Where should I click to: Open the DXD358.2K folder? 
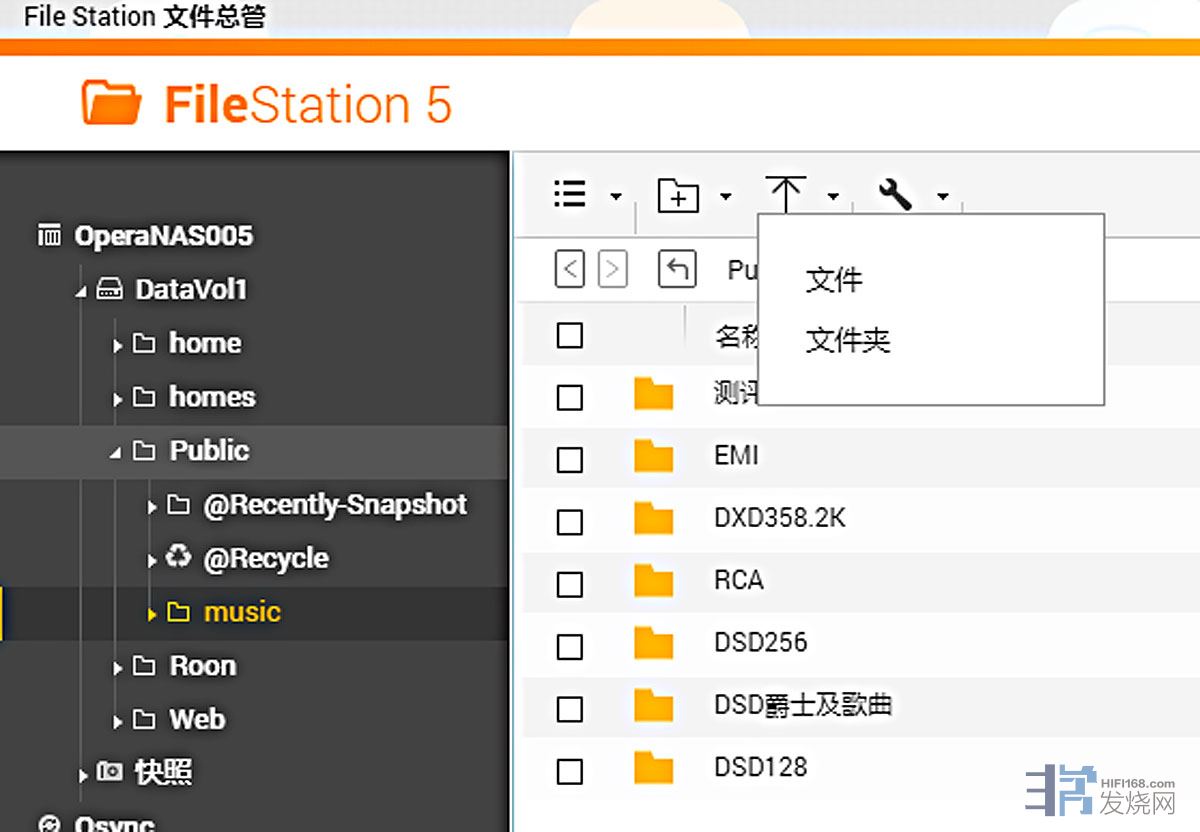(780, 518)
